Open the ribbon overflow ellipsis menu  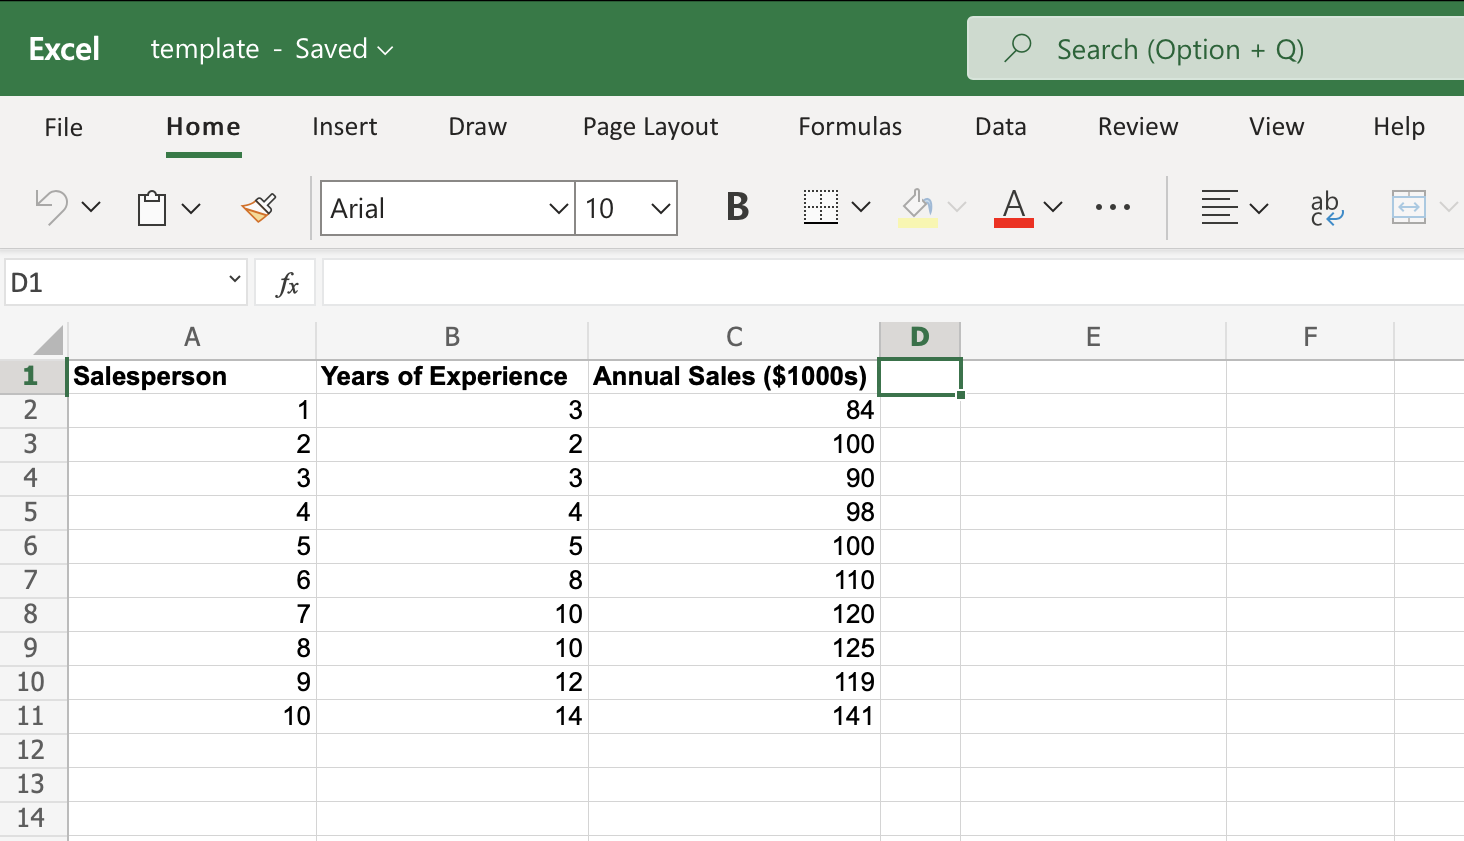pos(1113,207)
